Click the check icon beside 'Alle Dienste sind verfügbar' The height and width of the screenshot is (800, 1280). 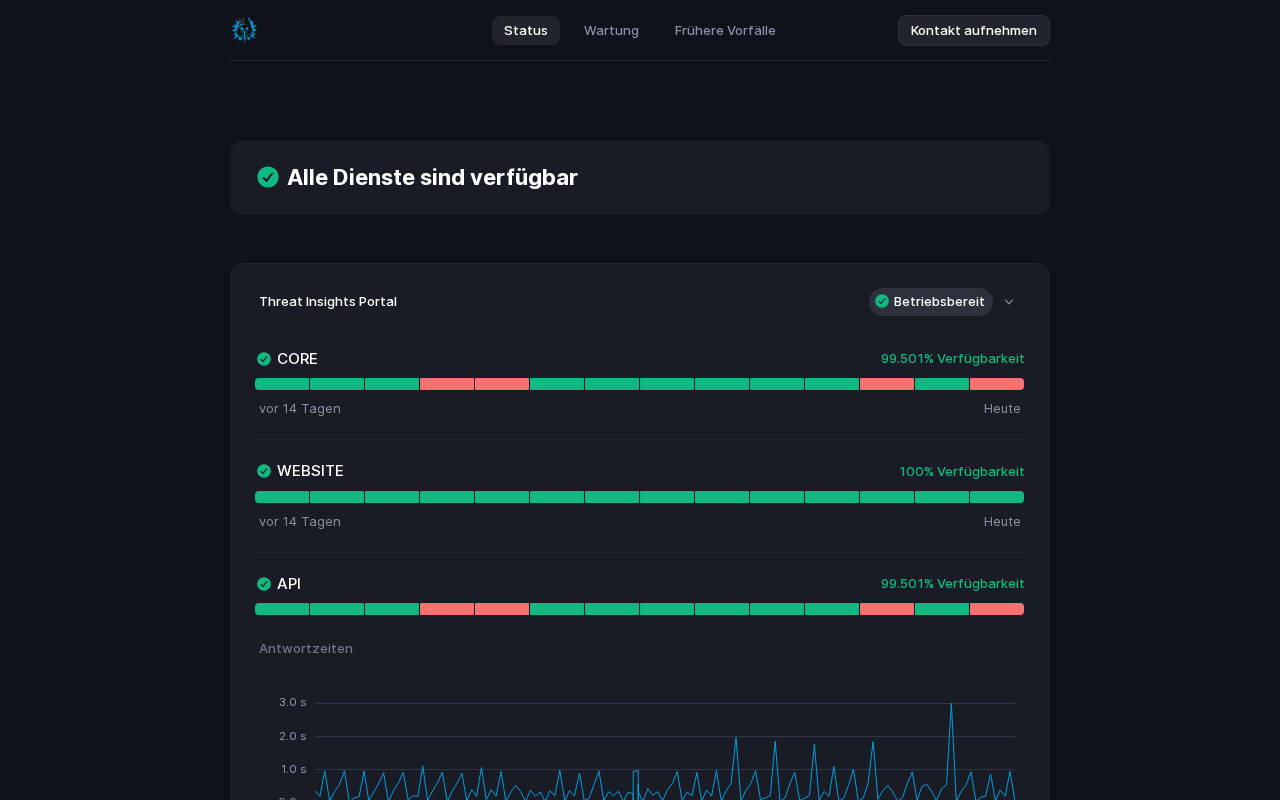[x=268, y=177]
